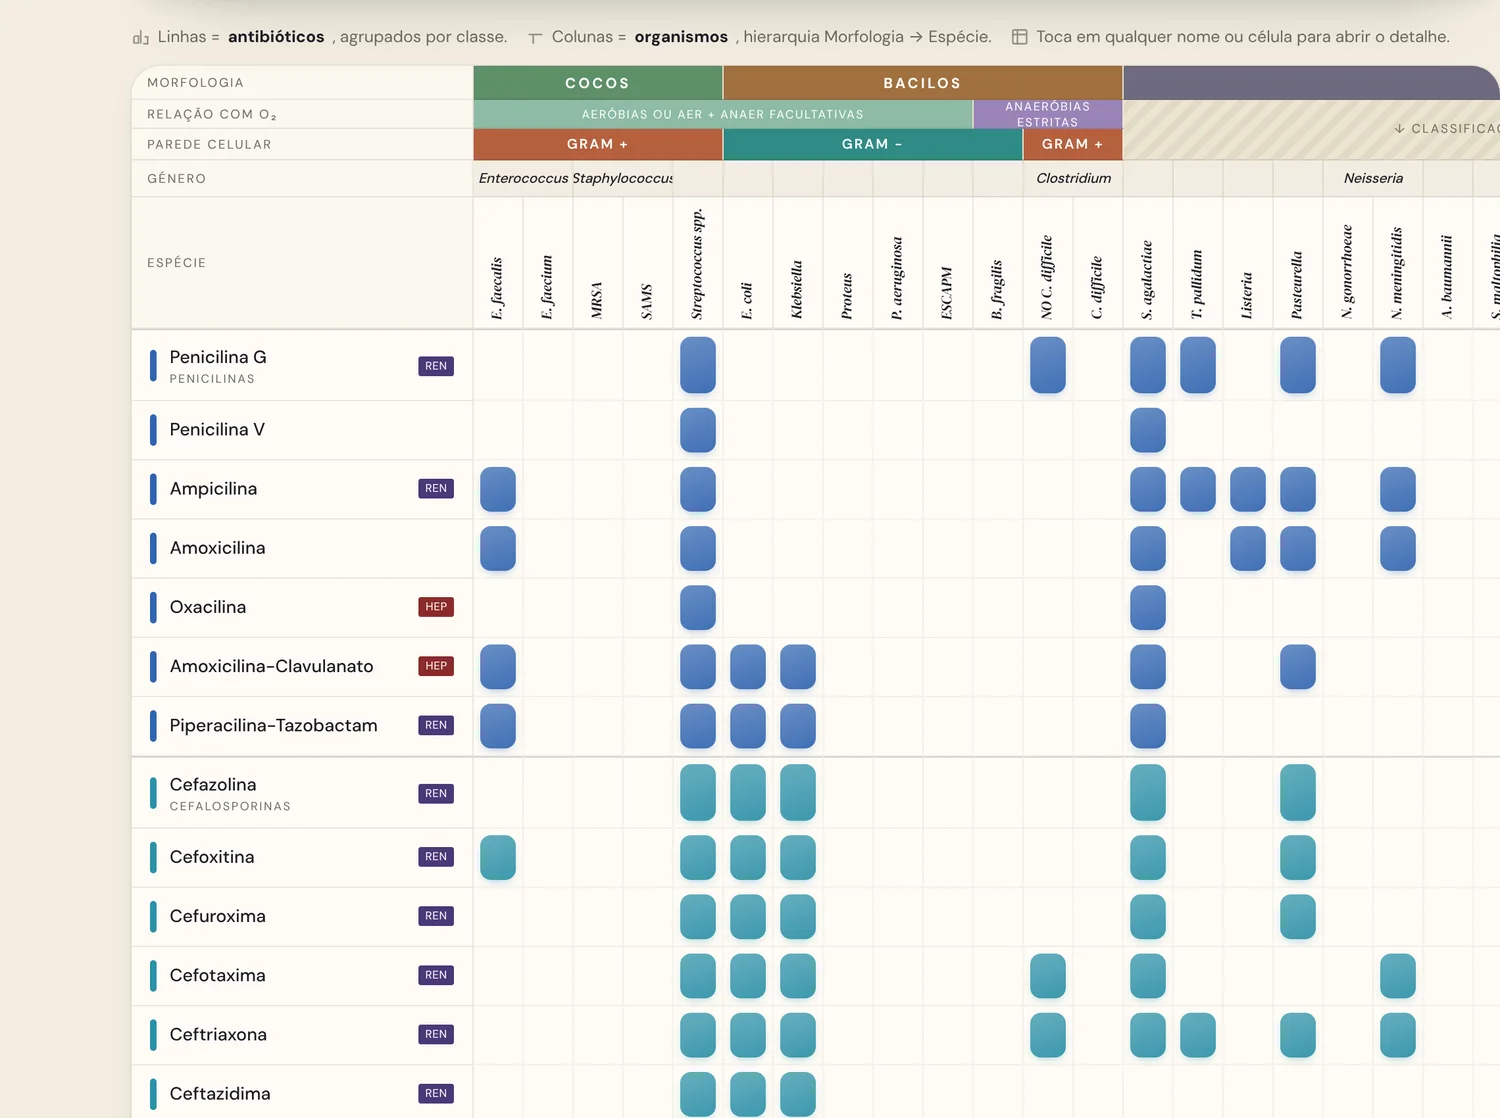Click the HEP badge on Oxacilina
Viewport: 1500px width, 1118px height.
pos(436,607)
